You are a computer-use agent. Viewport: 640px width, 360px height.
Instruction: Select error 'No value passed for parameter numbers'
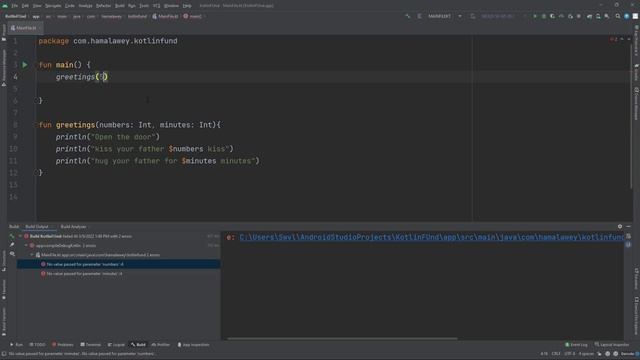[119, 264]
